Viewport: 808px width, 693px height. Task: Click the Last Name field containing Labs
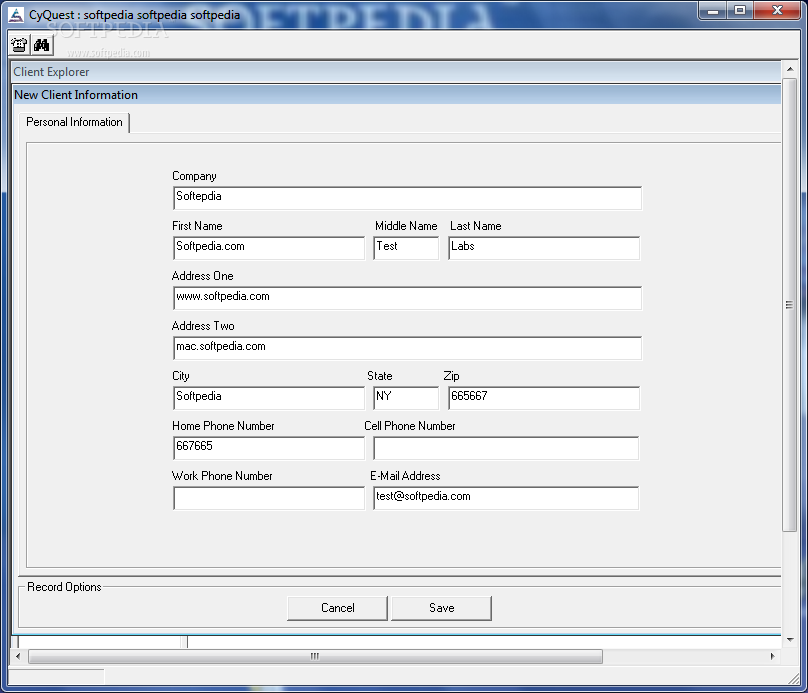tap(544, 248)
